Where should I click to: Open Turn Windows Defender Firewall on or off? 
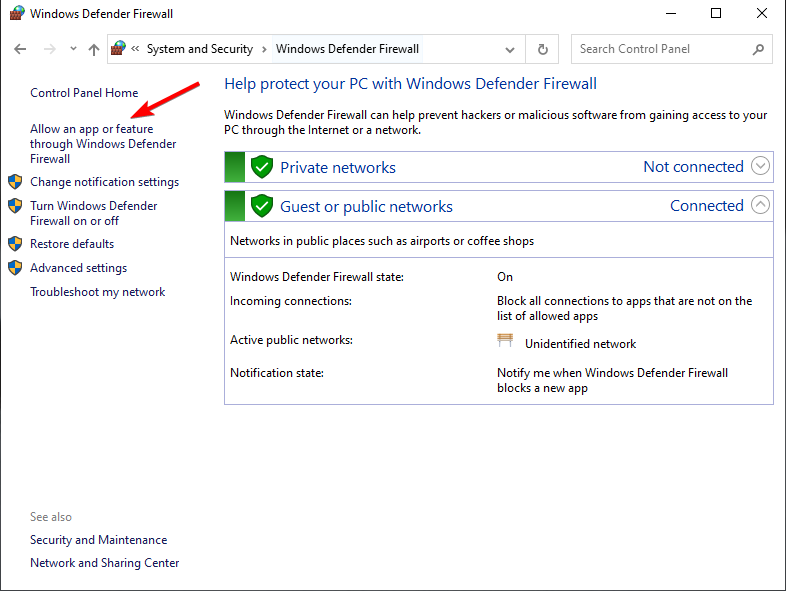93,213
